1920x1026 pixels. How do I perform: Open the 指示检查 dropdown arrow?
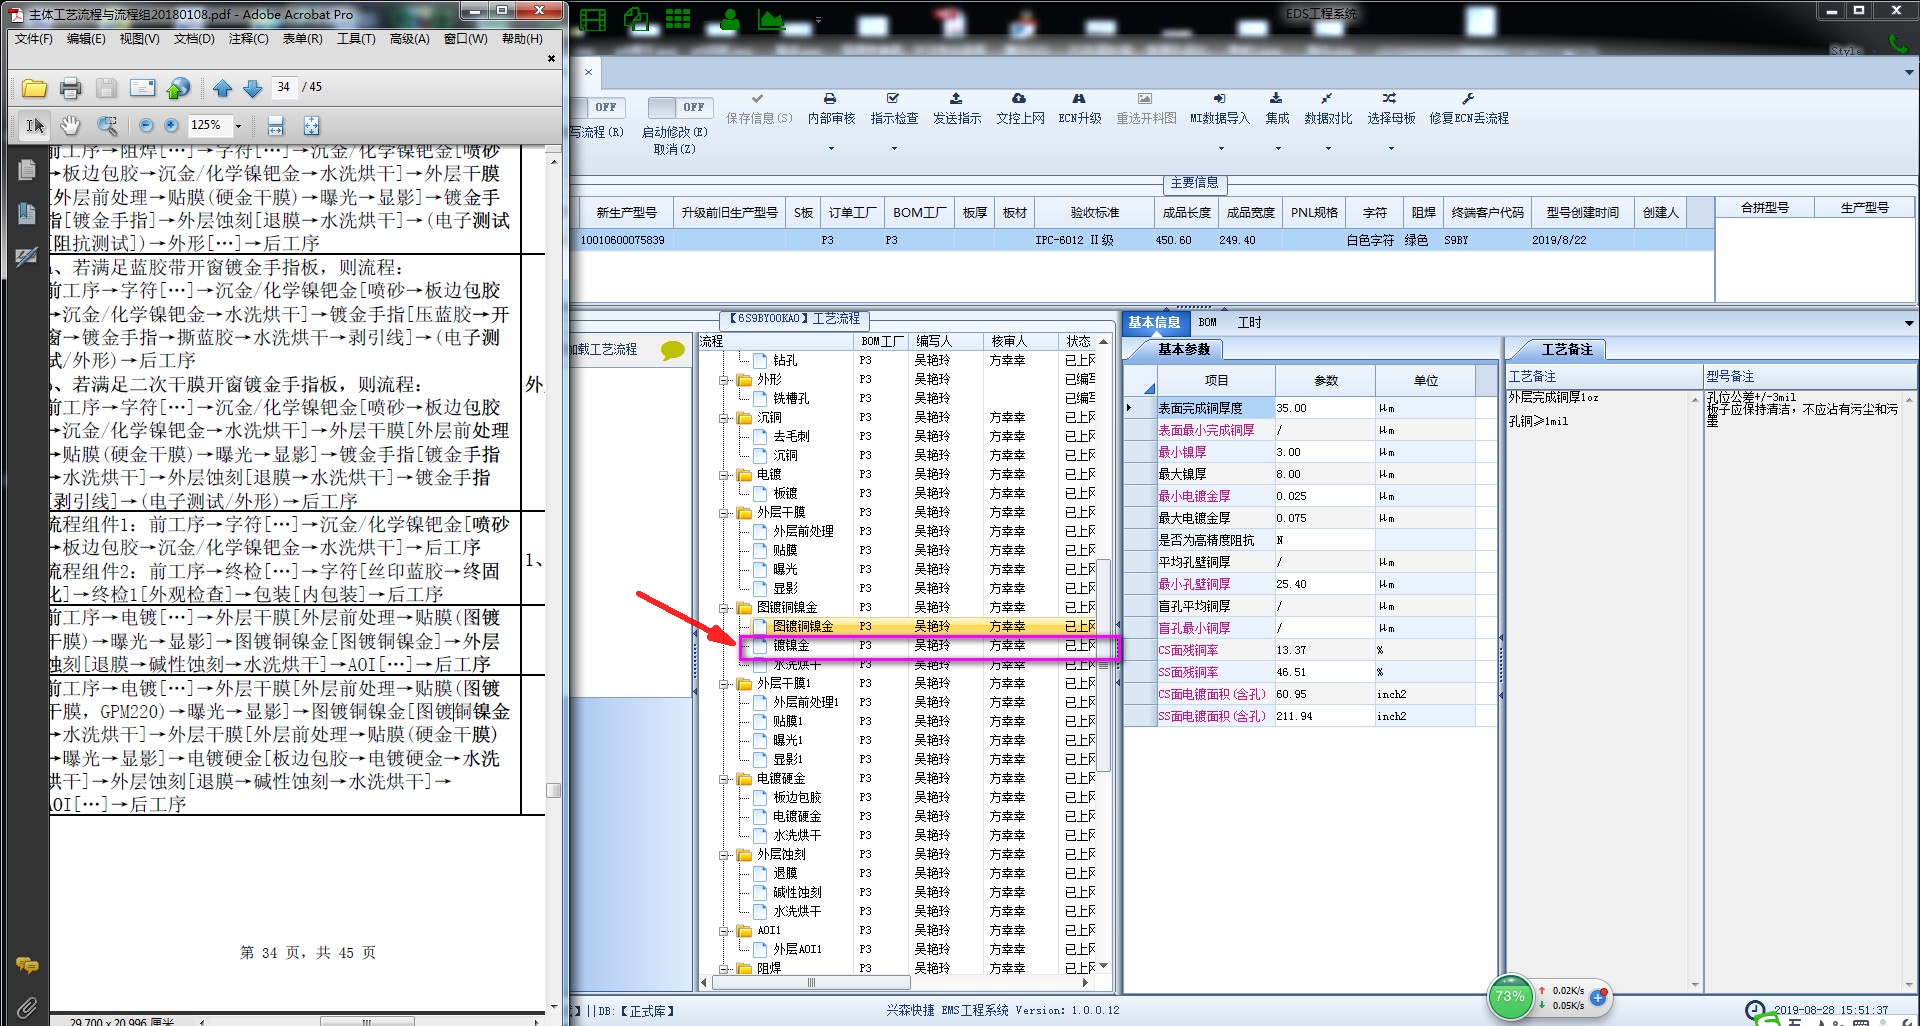894,149
